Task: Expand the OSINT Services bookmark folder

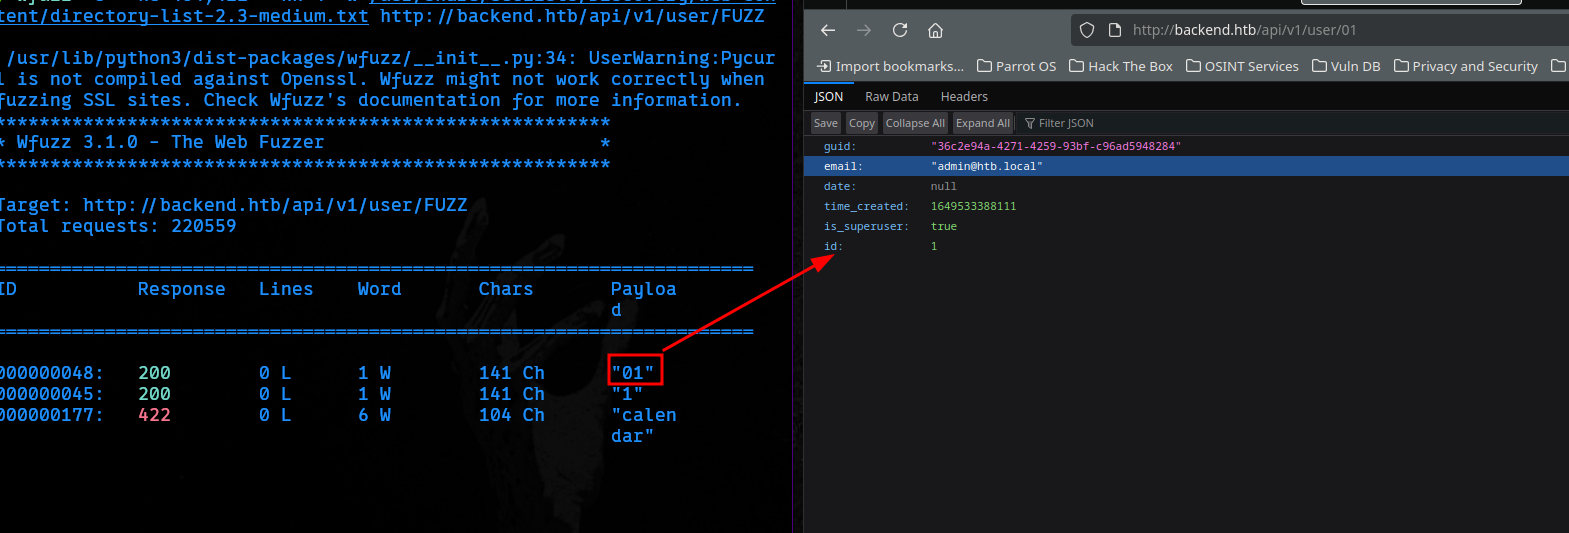Action: tap(1242, 66)
